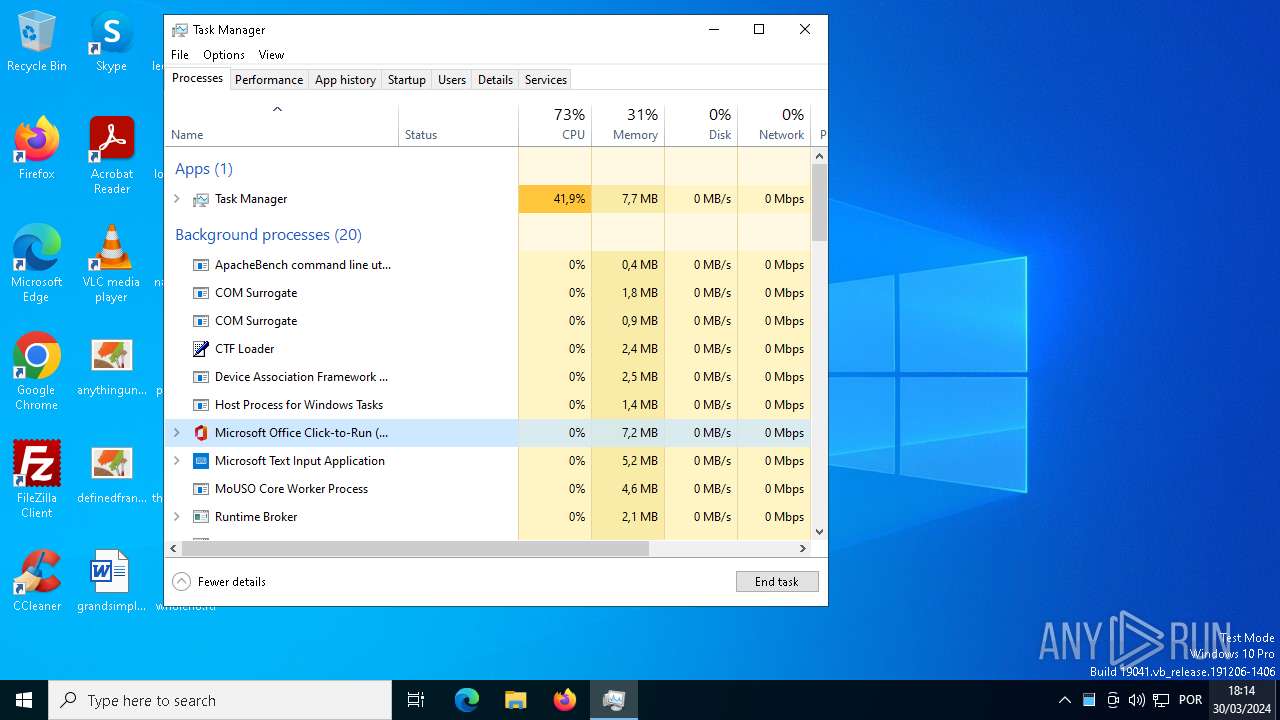1280x720 pixels.
Task: Open the network tray icon
Action: (x=1161, y=700)
